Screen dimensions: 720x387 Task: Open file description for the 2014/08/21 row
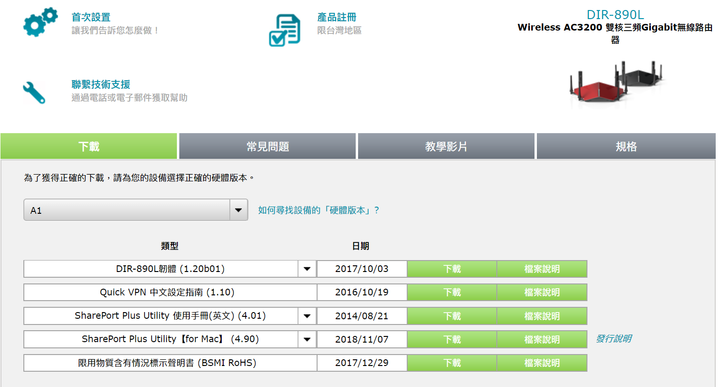tap(542, 316)
